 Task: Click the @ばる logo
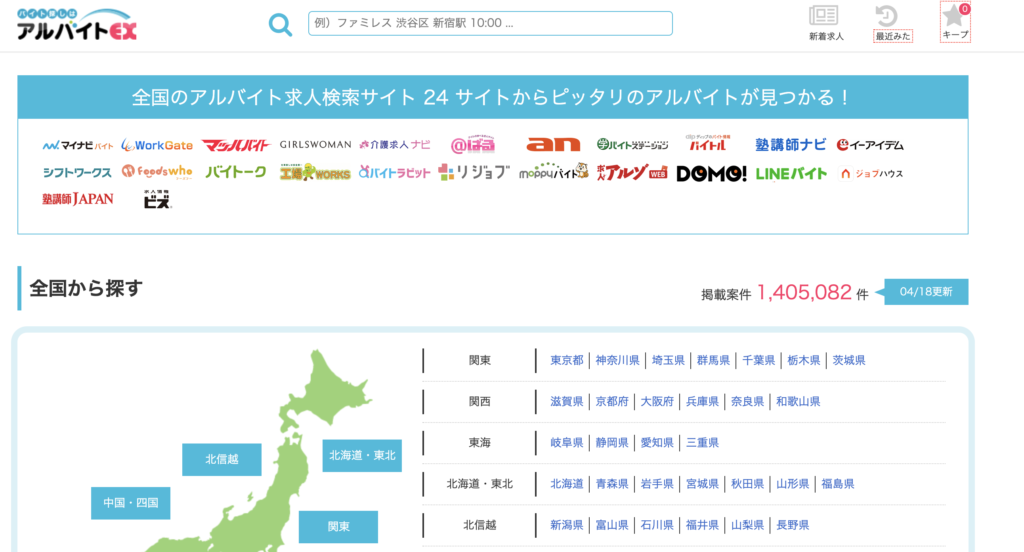473,144
